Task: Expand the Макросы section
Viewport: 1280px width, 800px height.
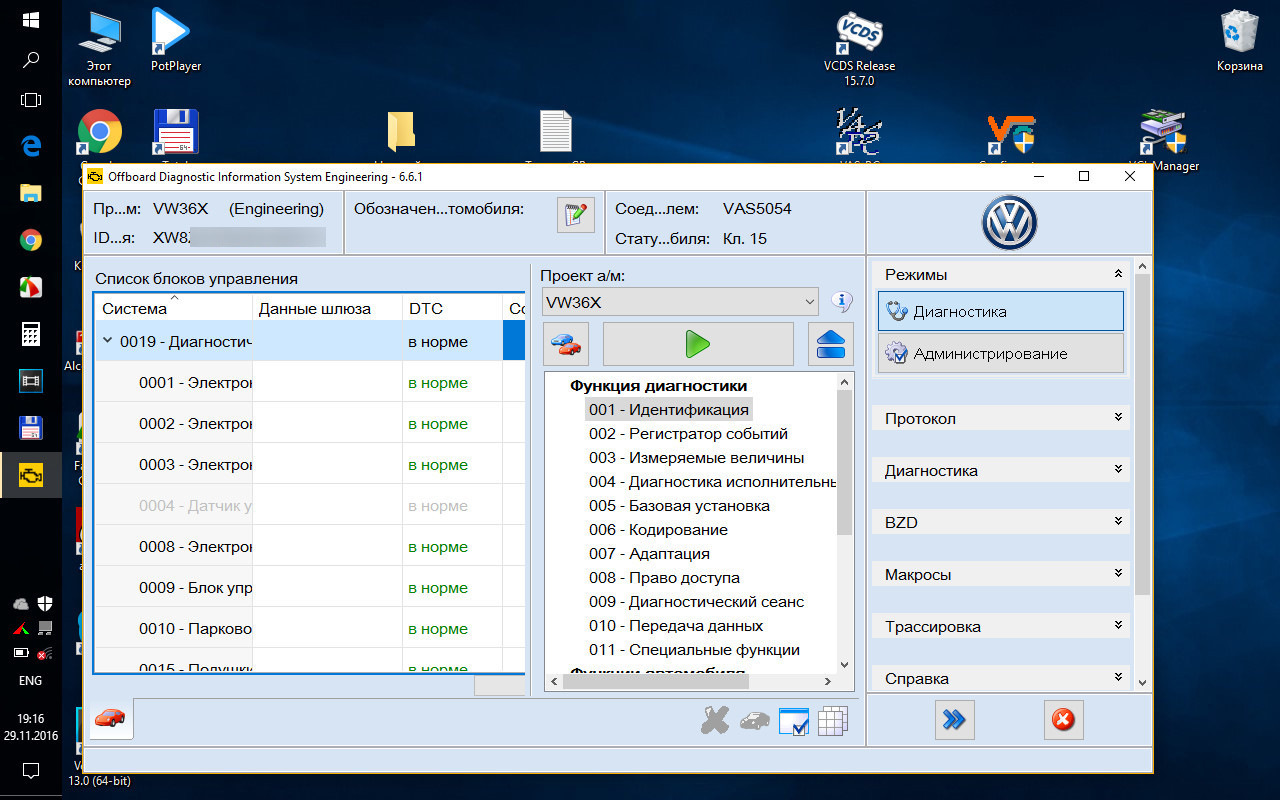Action: (x=1118, y=573)
